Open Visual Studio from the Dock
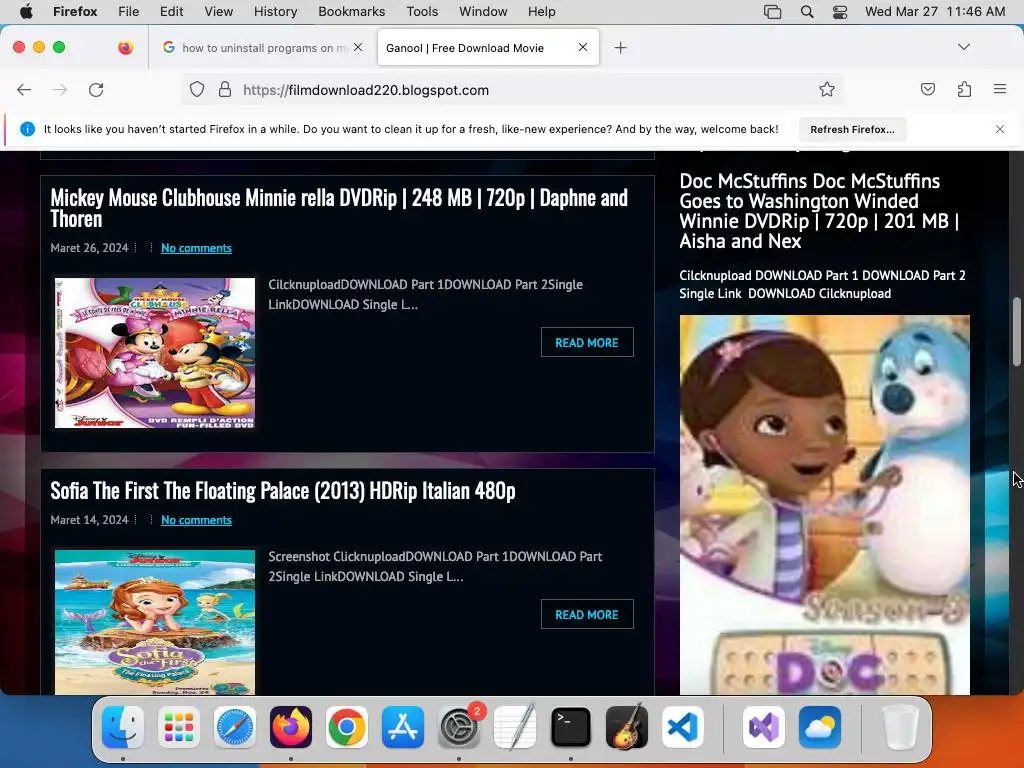Viewport: 1024px width, 768px height. [763, 727]
